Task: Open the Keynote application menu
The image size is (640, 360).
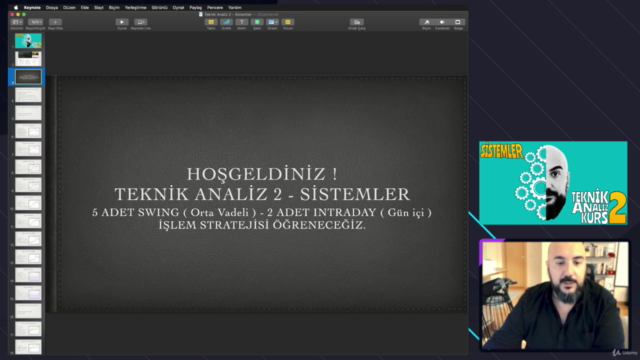Action: click(32, 7)
